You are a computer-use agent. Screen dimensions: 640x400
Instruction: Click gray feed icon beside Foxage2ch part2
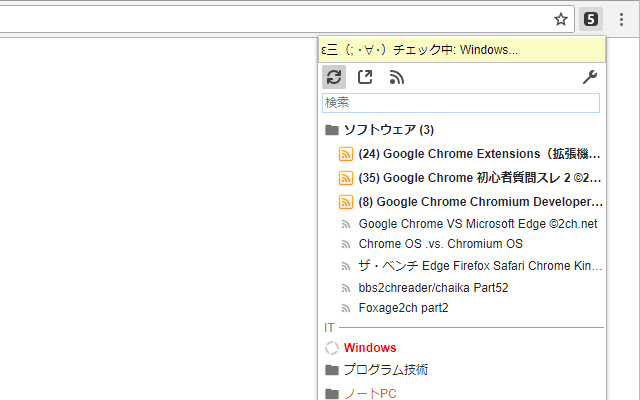pyautogui.click(x=346, y=309)
